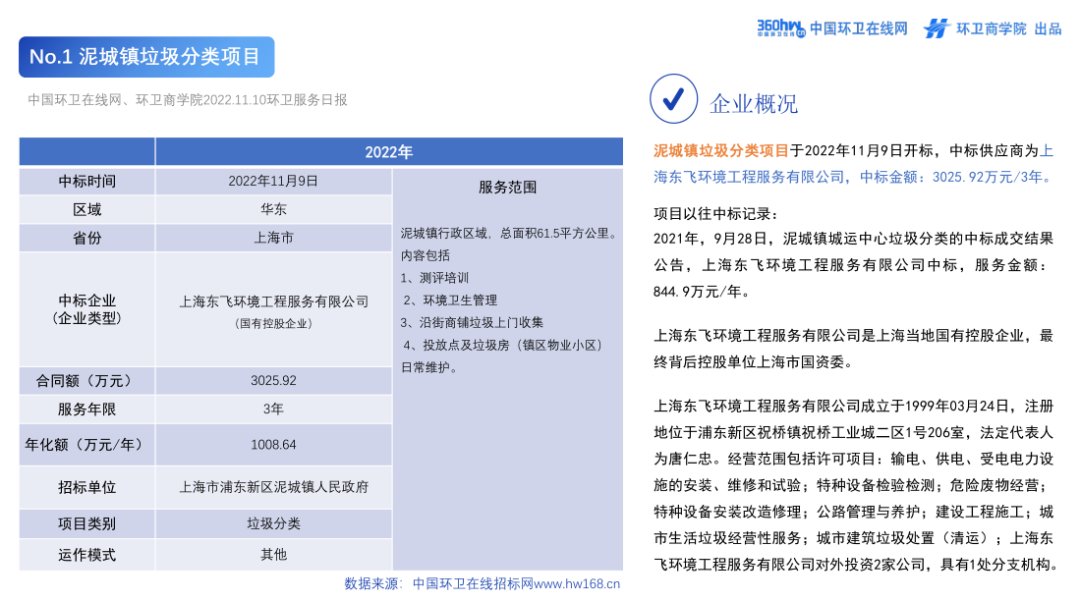Click the 项目以往中标记录 line
The image size is (1080, 601).
(716, 214)
